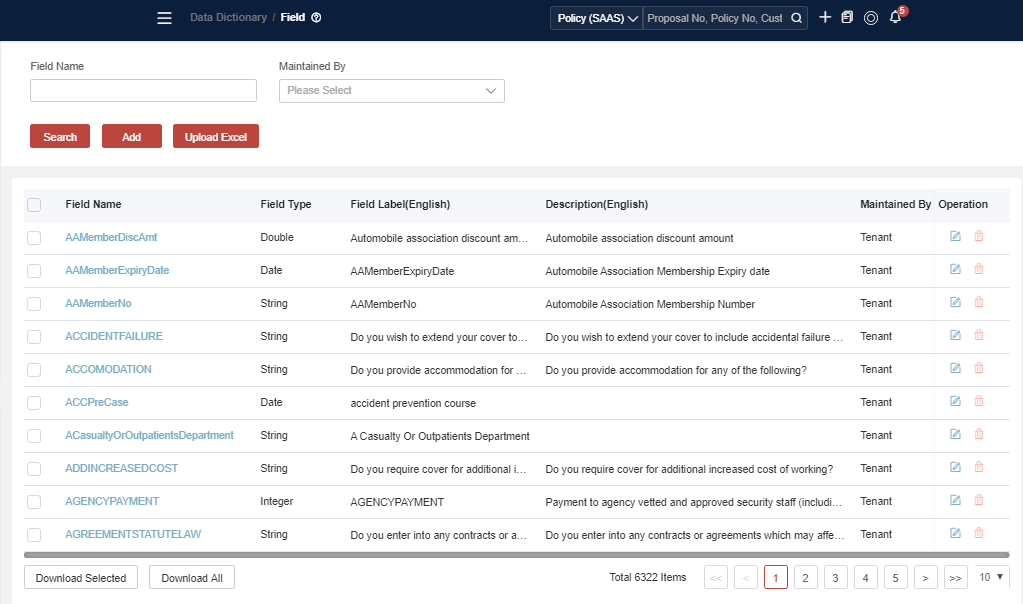The height and width of the screenshot is (604, 1023).
Task: Click the search magnifier icon in header
Action: point(796,18)
